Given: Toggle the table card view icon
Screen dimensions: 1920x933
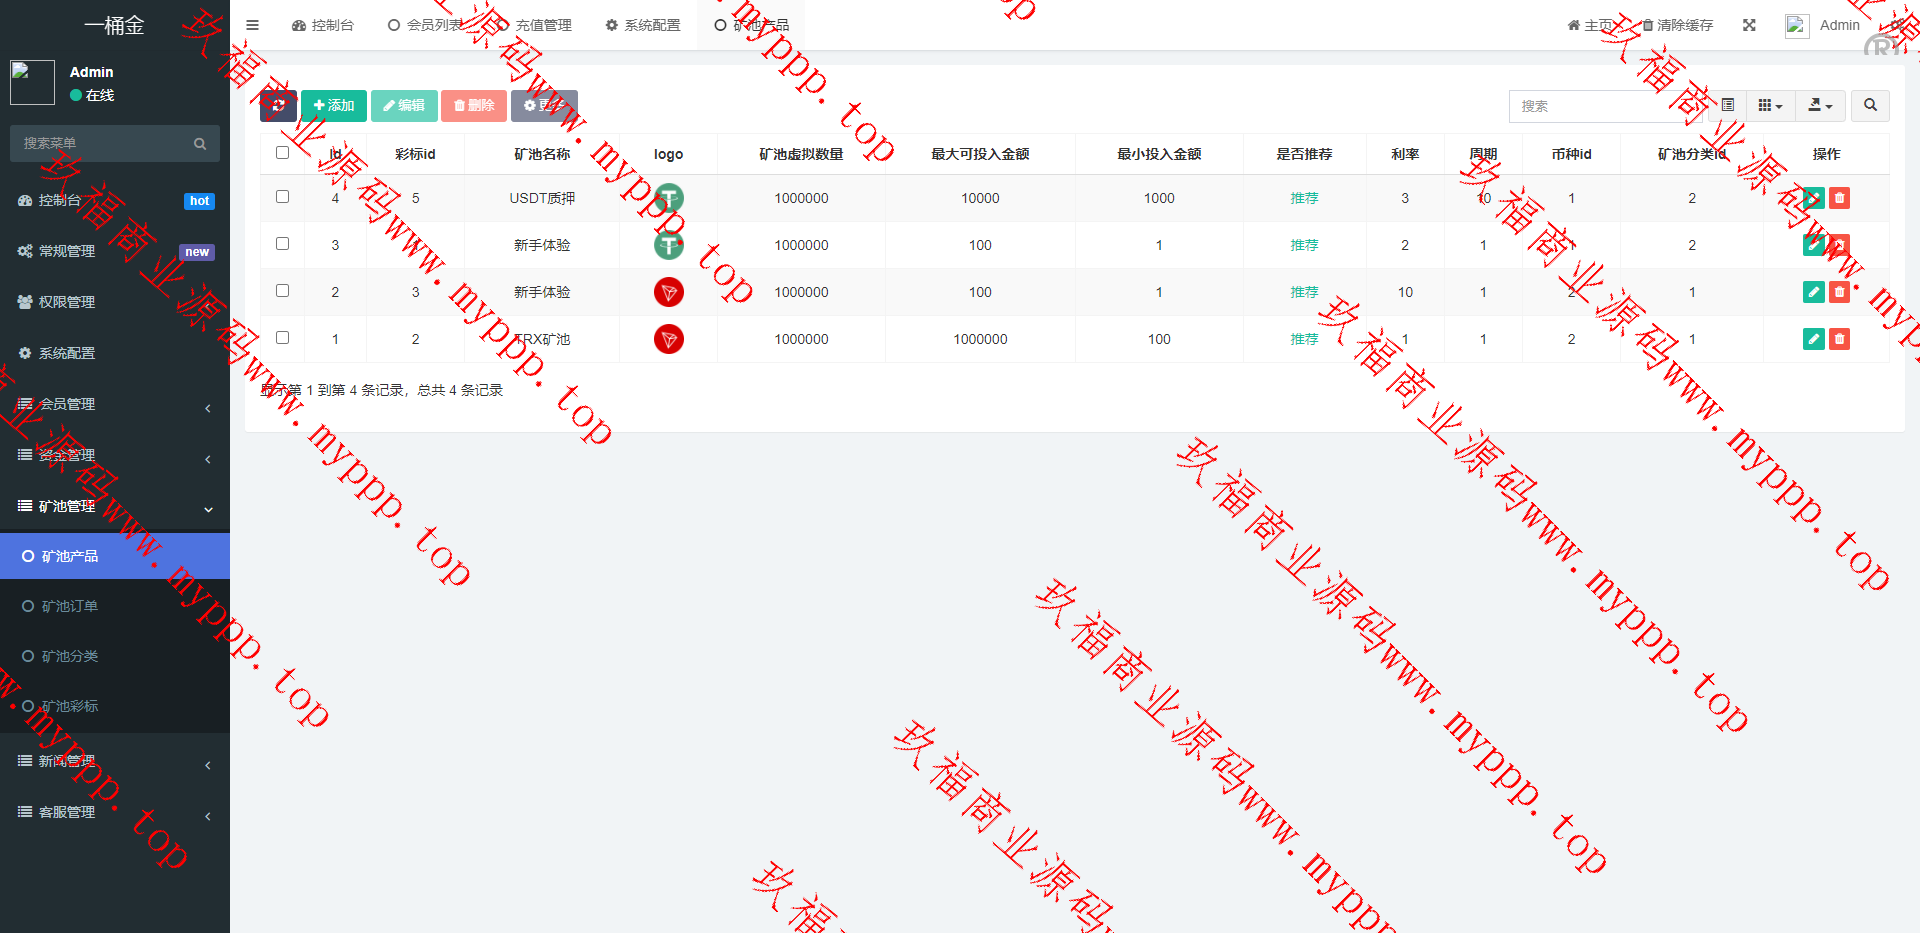Looking at the screenshot, I should pyautogui.click(x=1728, y=105).
